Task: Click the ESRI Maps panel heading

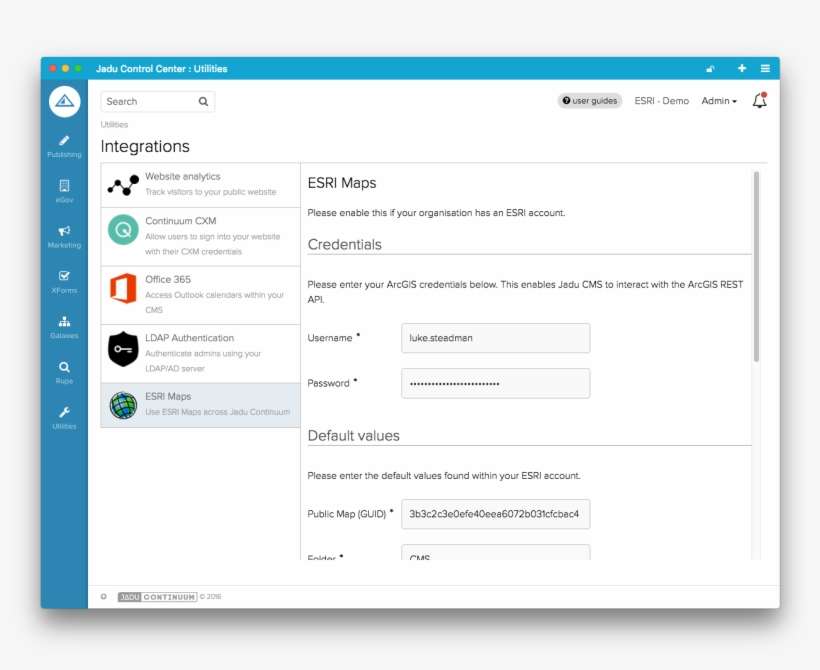Action: pyautogui.click(x=342, y=183)
